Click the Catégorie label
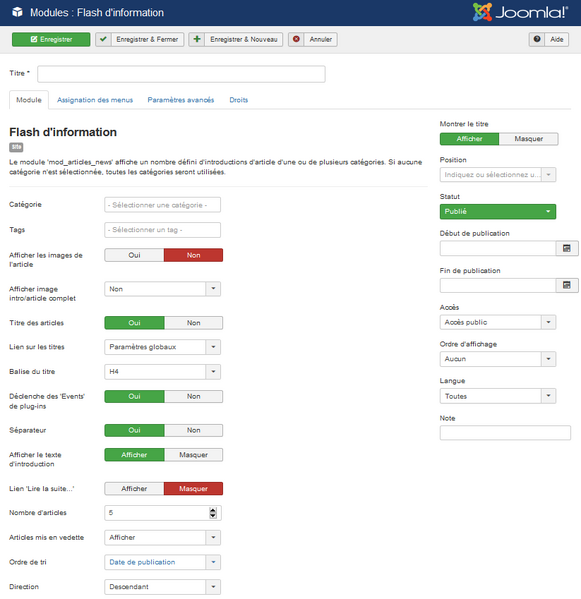 click(x=25, y=204)
